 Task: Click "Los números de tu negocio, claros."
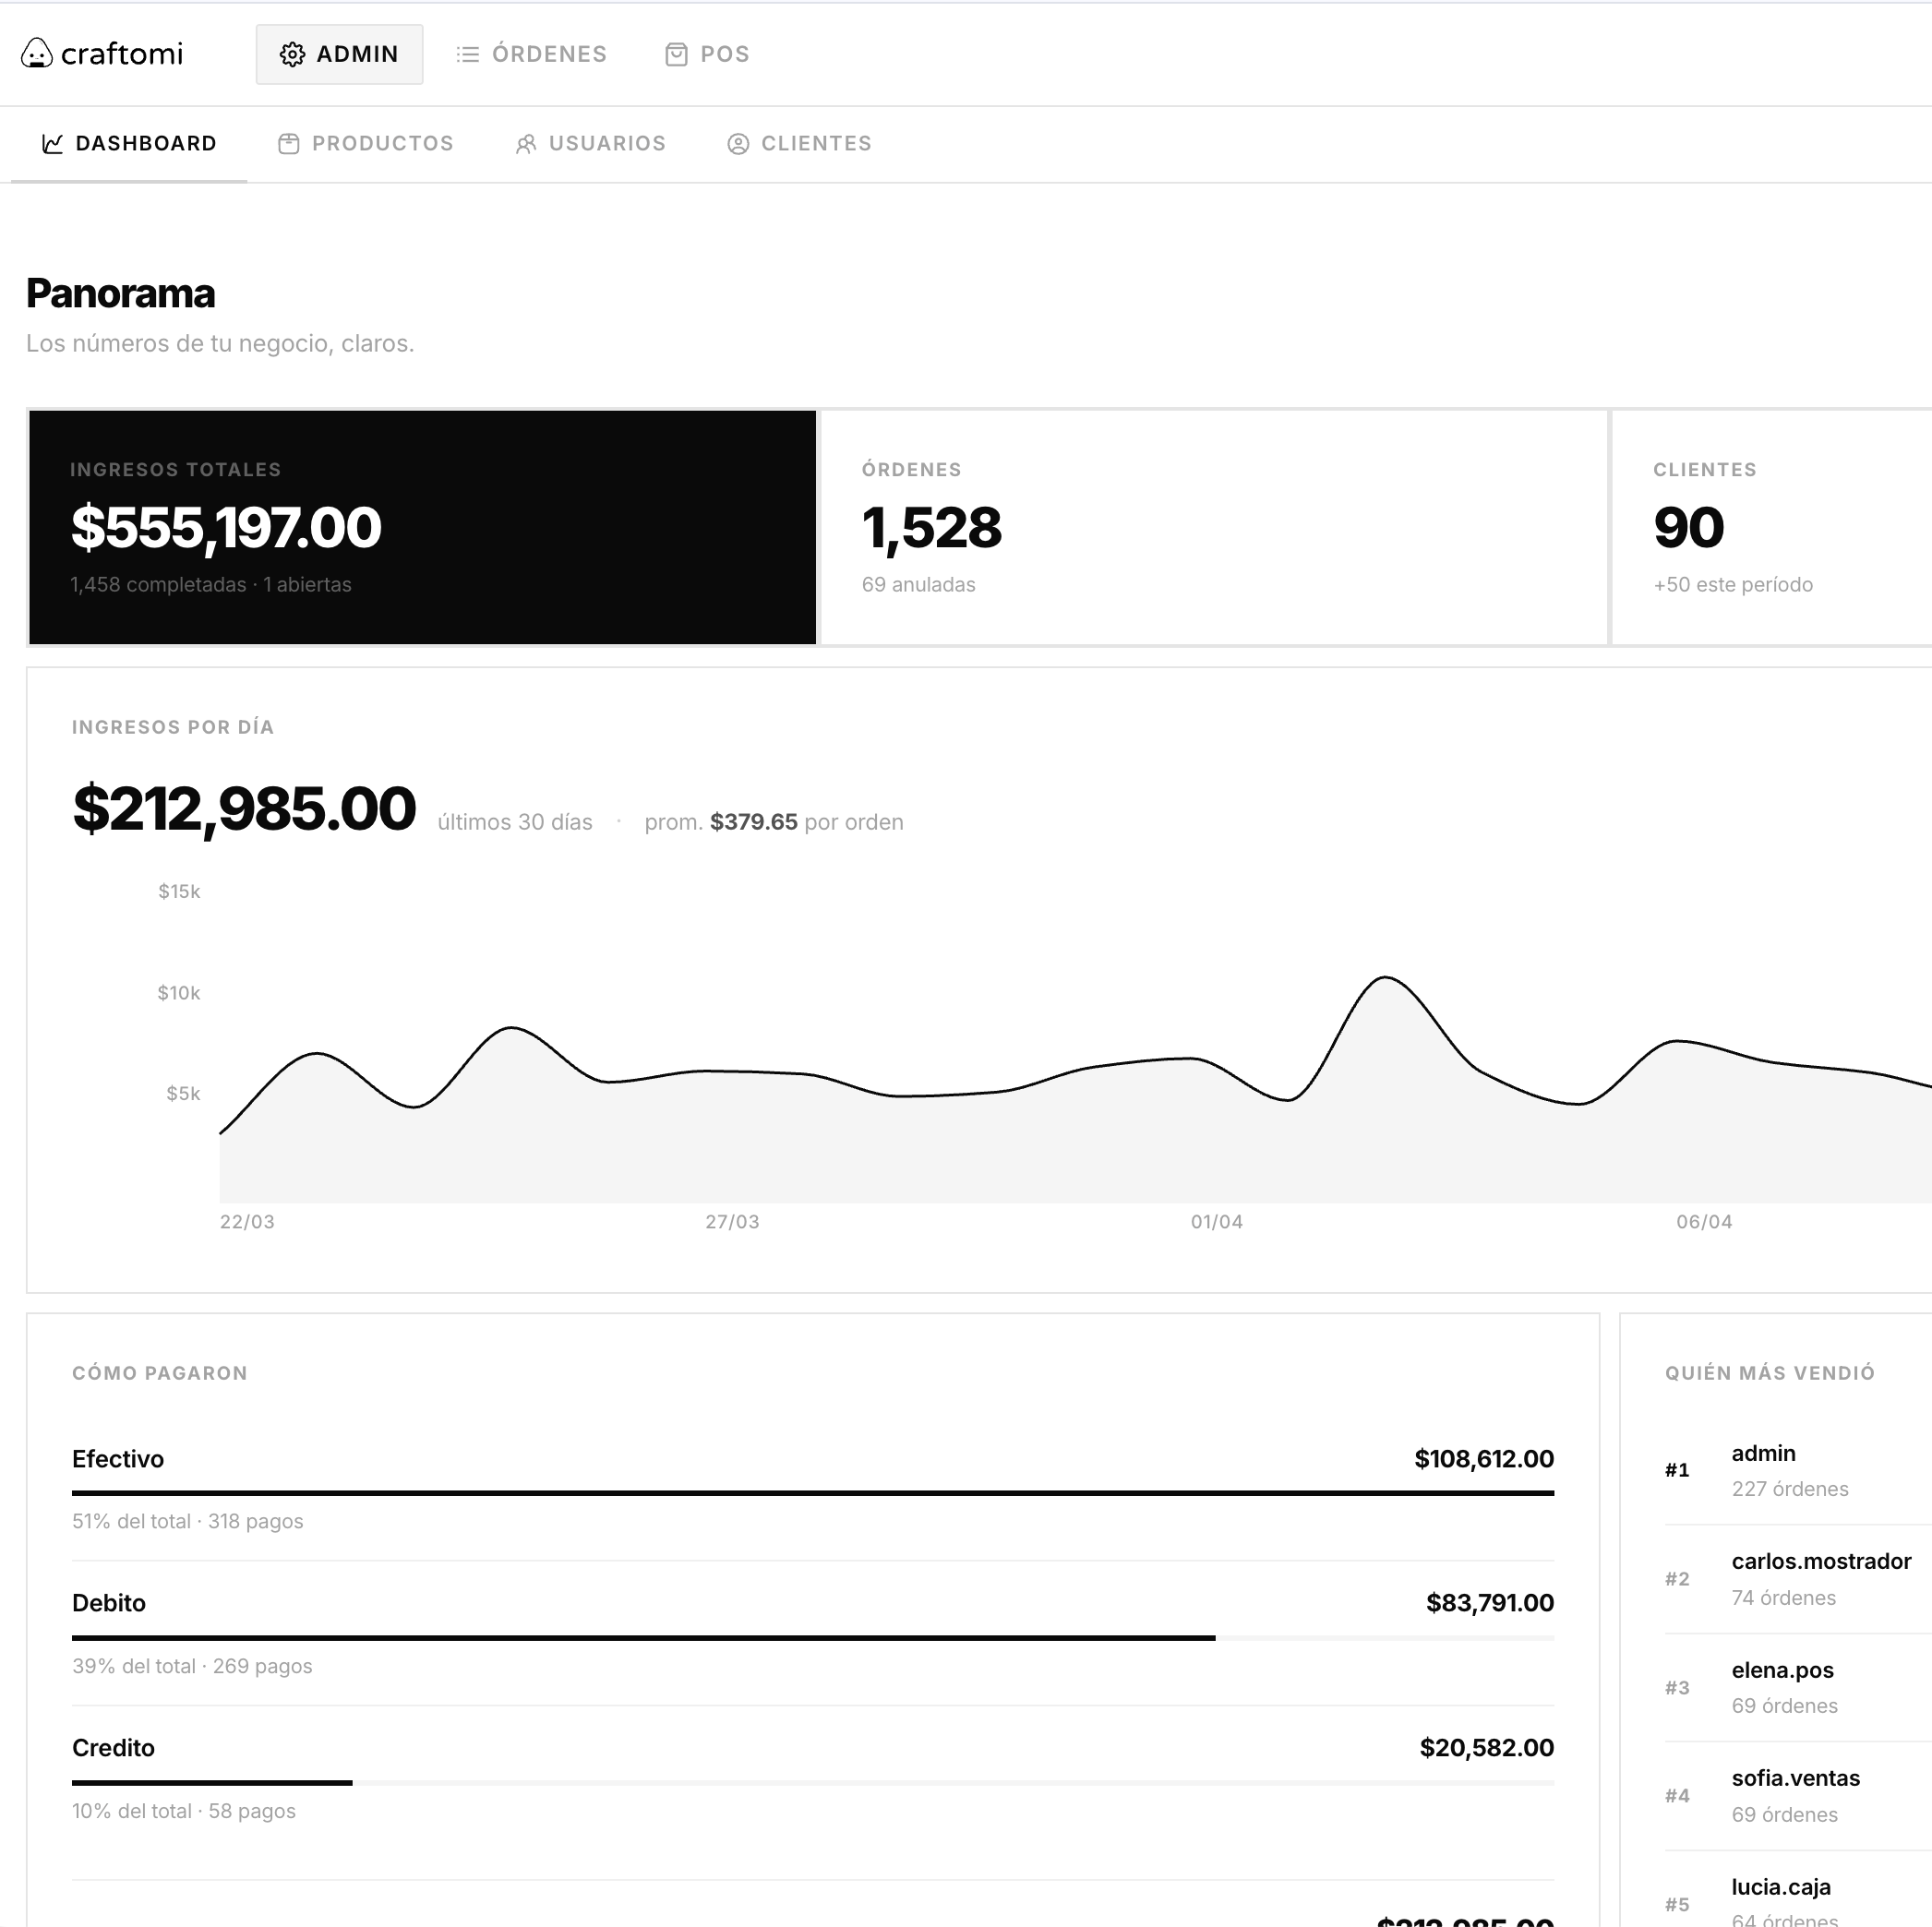pos(220,344)
